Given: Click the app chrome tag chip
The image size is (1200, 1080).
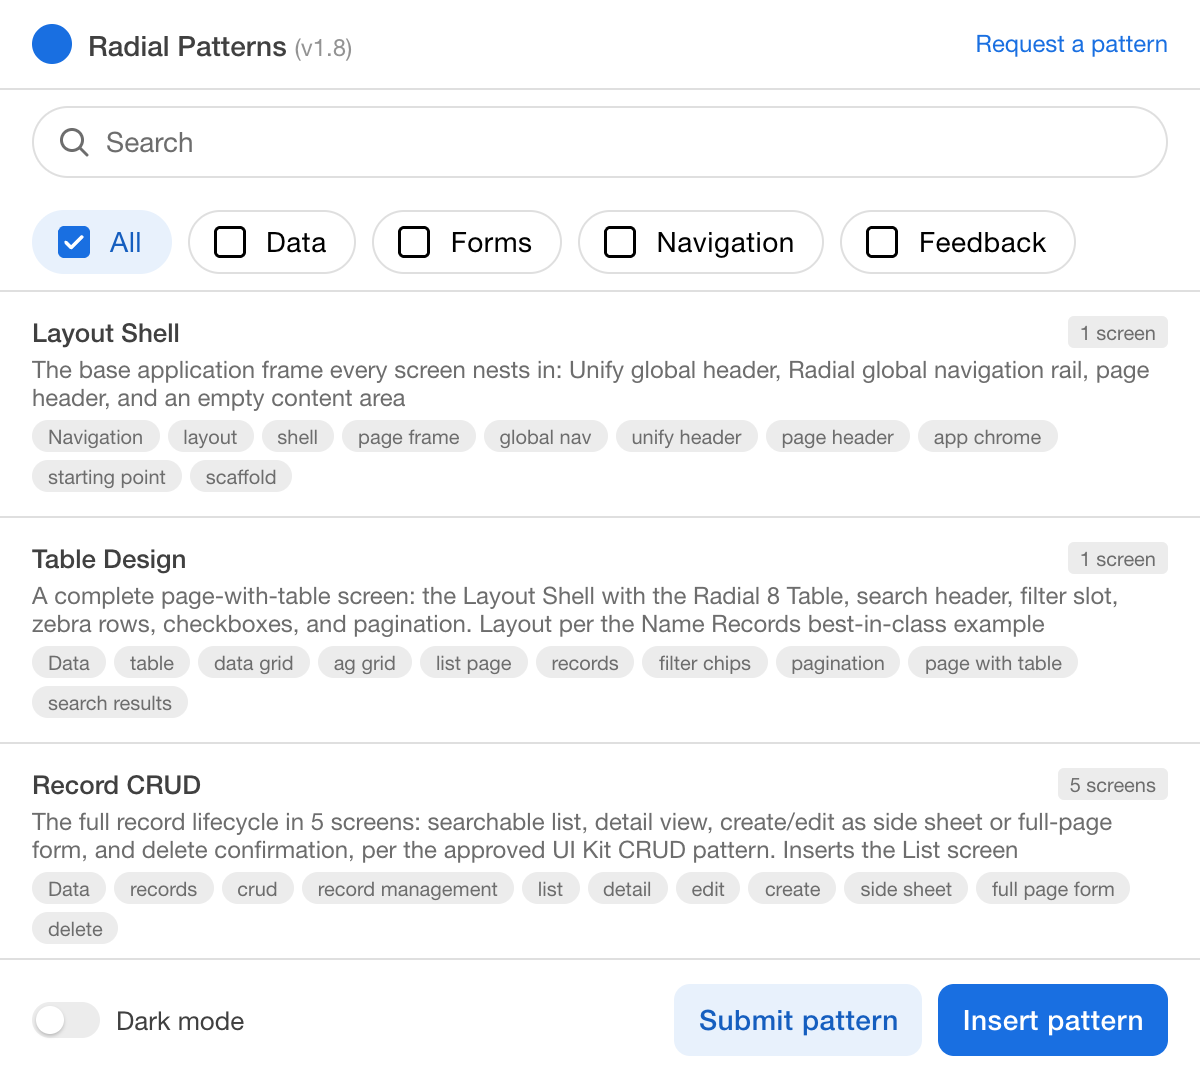Looking at the screenshot, I should click(x=987, y=437).
